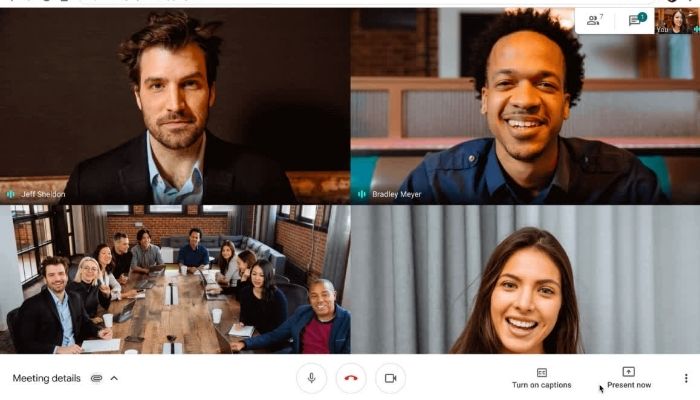Show the participants list icon
The width and height of the screenshot is (700, 400).
coord(595,20)
